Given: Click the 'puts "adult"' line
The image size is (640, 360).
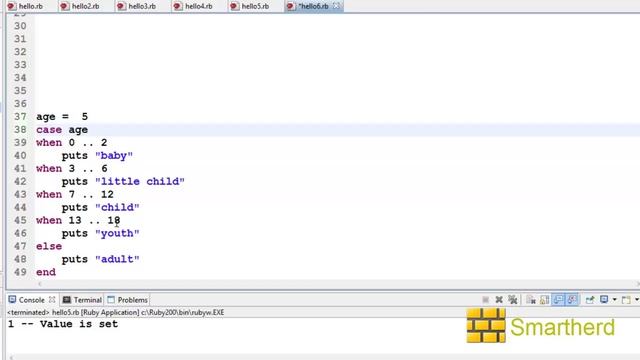Looking at the screenshot, I should 100,259.
